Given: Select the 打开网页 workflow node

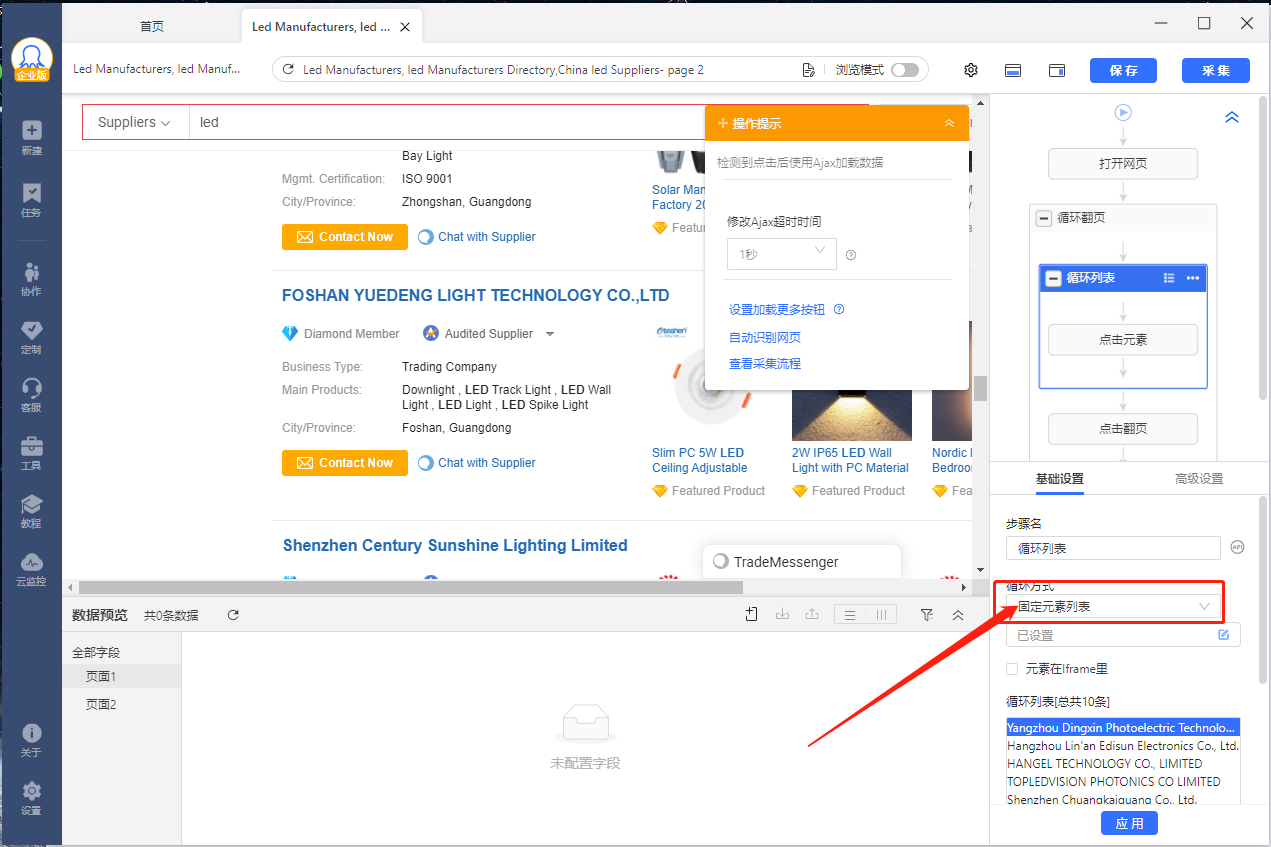Looking at the screenshot, I should (x=1123, y=164).
